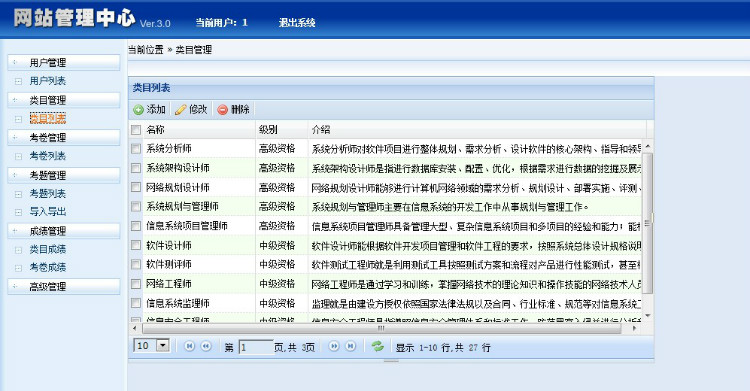The width and height of the screenshot is (750, 391).
Task: Open 导入导出 in the sidebar
Action: pyautogui.click(x=47, y=212)
